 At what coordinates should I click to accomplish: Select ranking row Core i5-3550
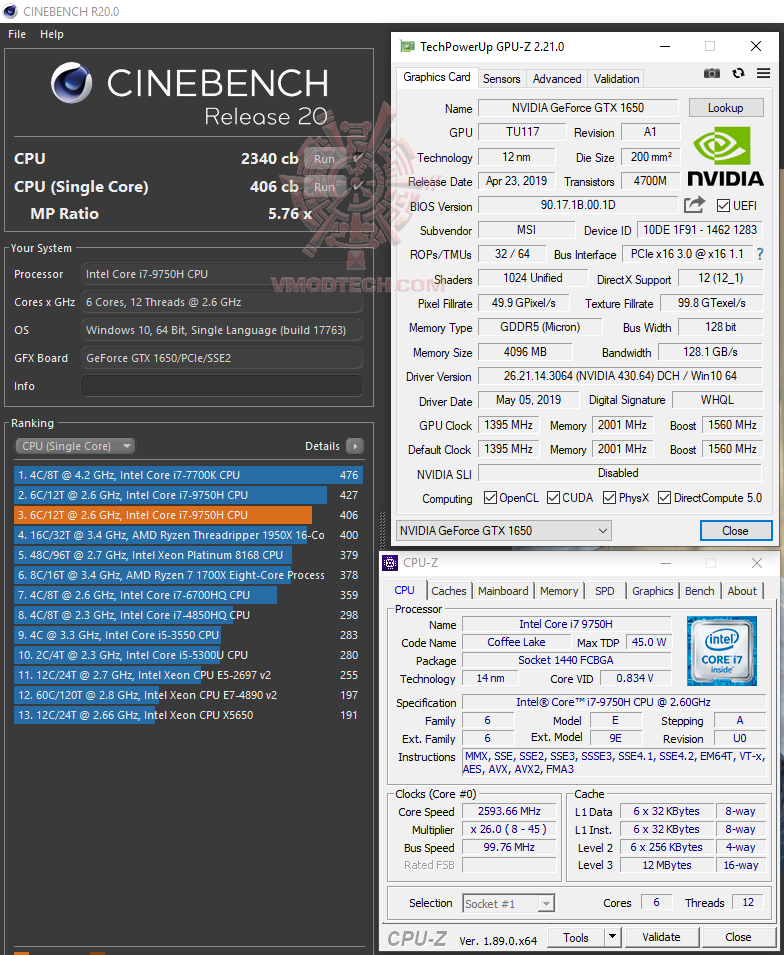click(188, 635)
